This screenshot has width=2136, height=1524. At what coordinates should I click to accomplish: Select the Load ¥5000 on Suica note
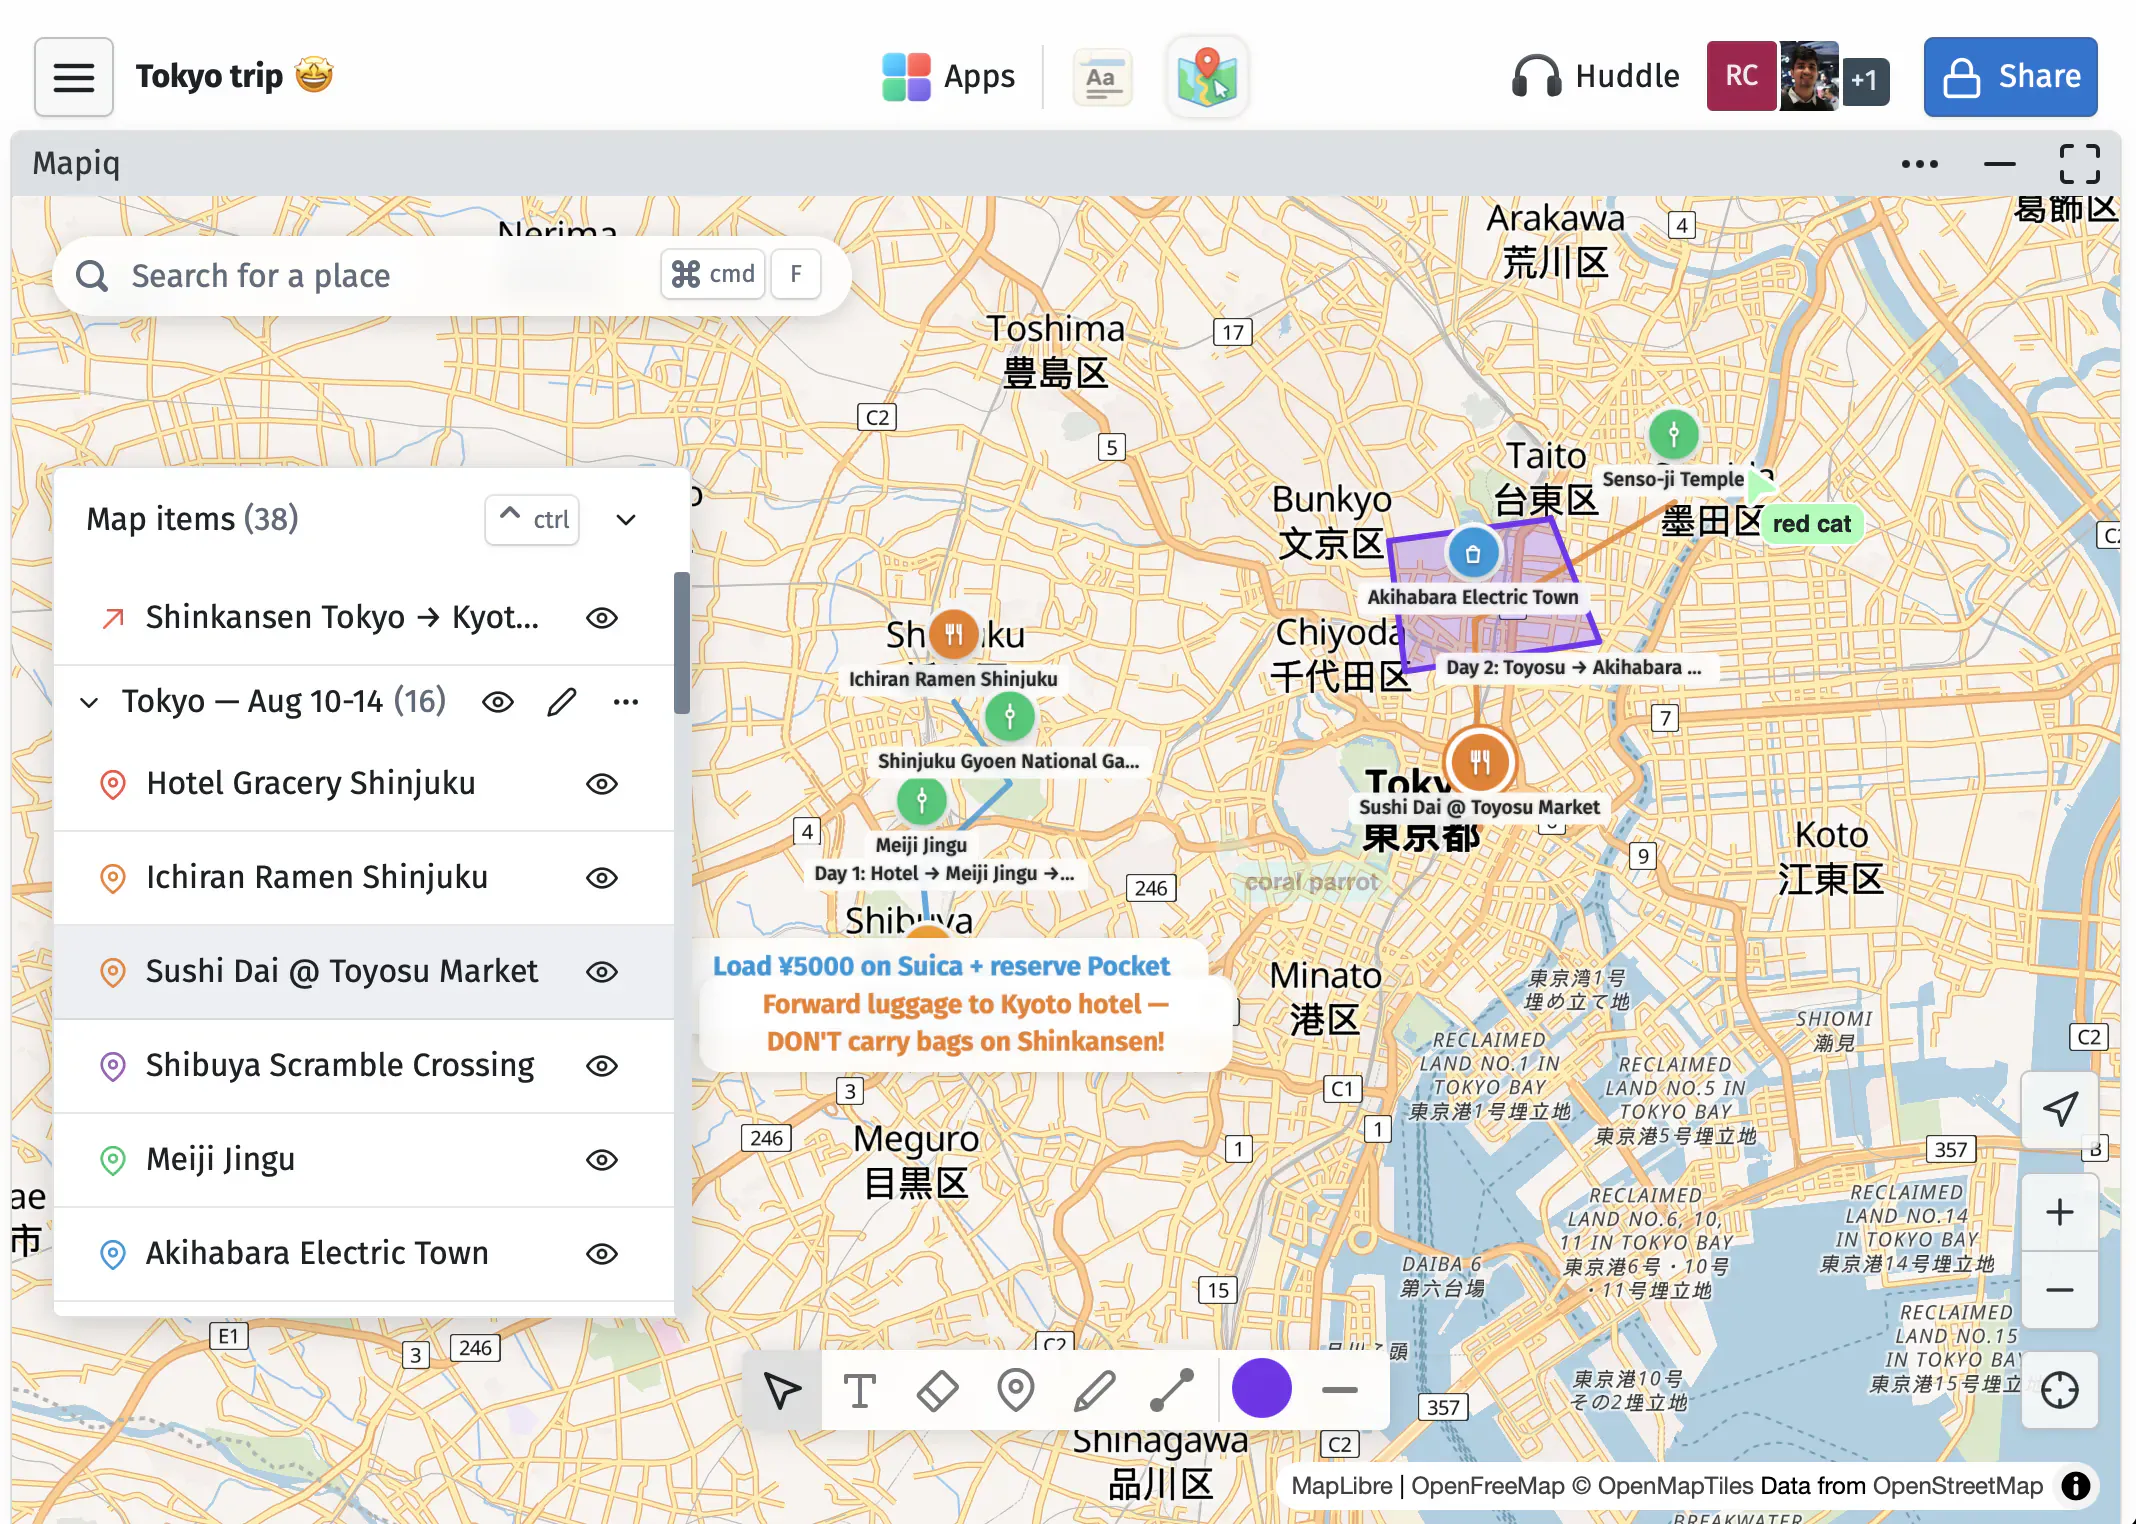pos(941,966)
